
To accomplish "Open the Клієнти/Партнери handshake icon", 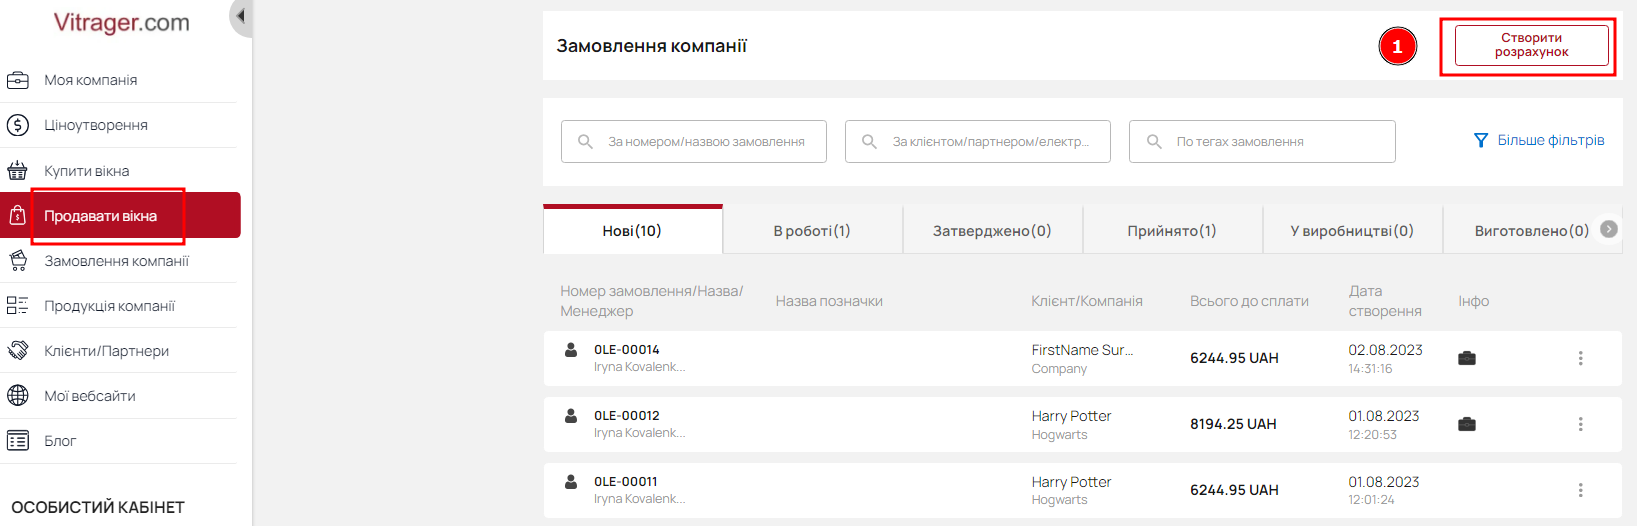I will pyautogui.click(x=18, y=351).
